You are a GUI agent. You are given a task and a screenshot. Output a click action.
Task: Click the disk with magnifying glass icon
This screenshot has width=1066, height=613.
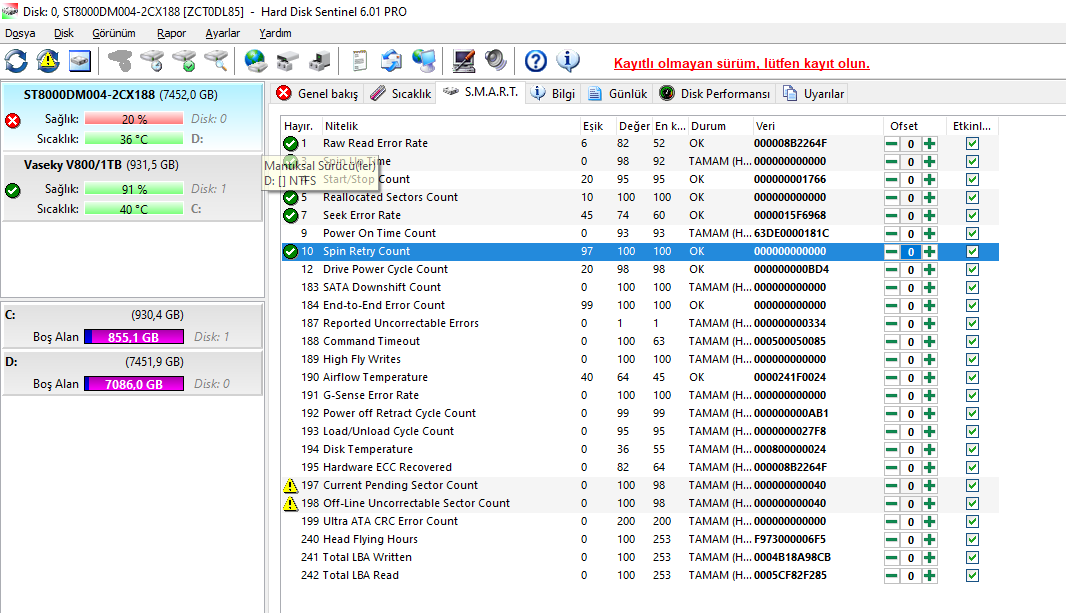(216, 61)
